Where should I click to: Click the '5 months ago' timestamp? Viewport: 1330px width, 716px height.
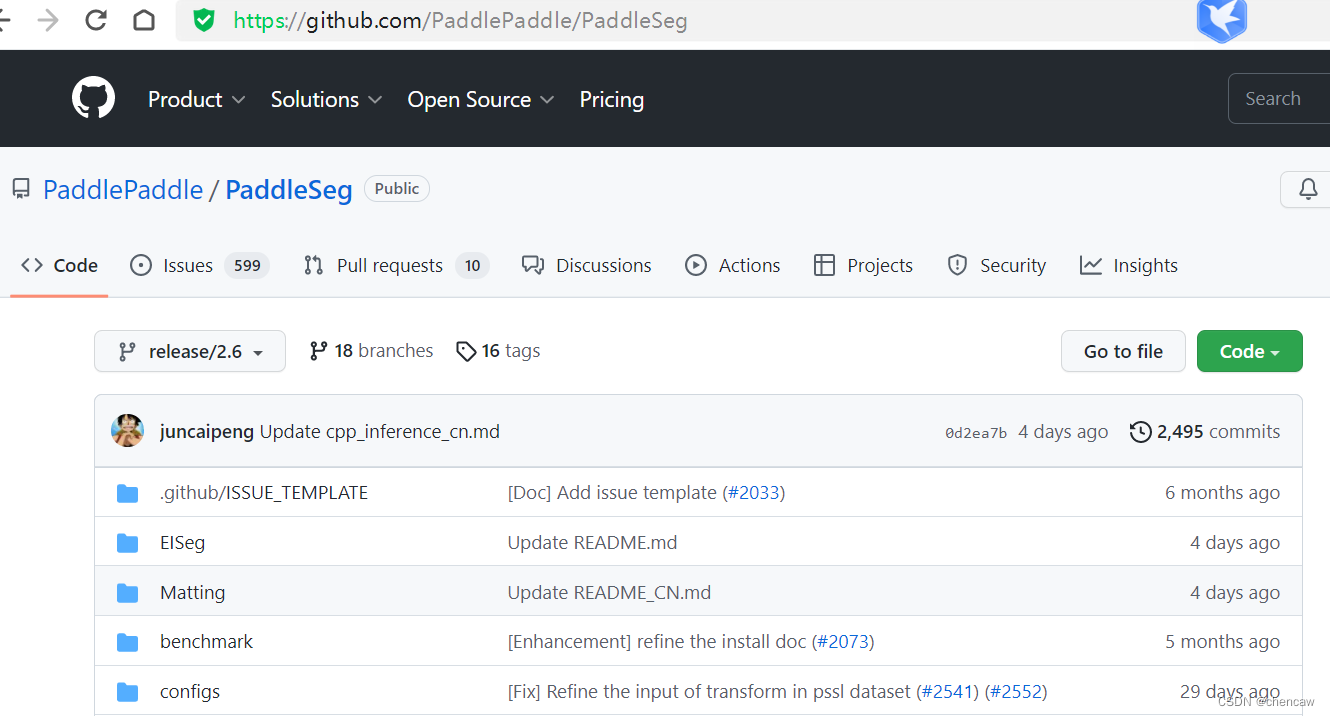pos(1222,642)
